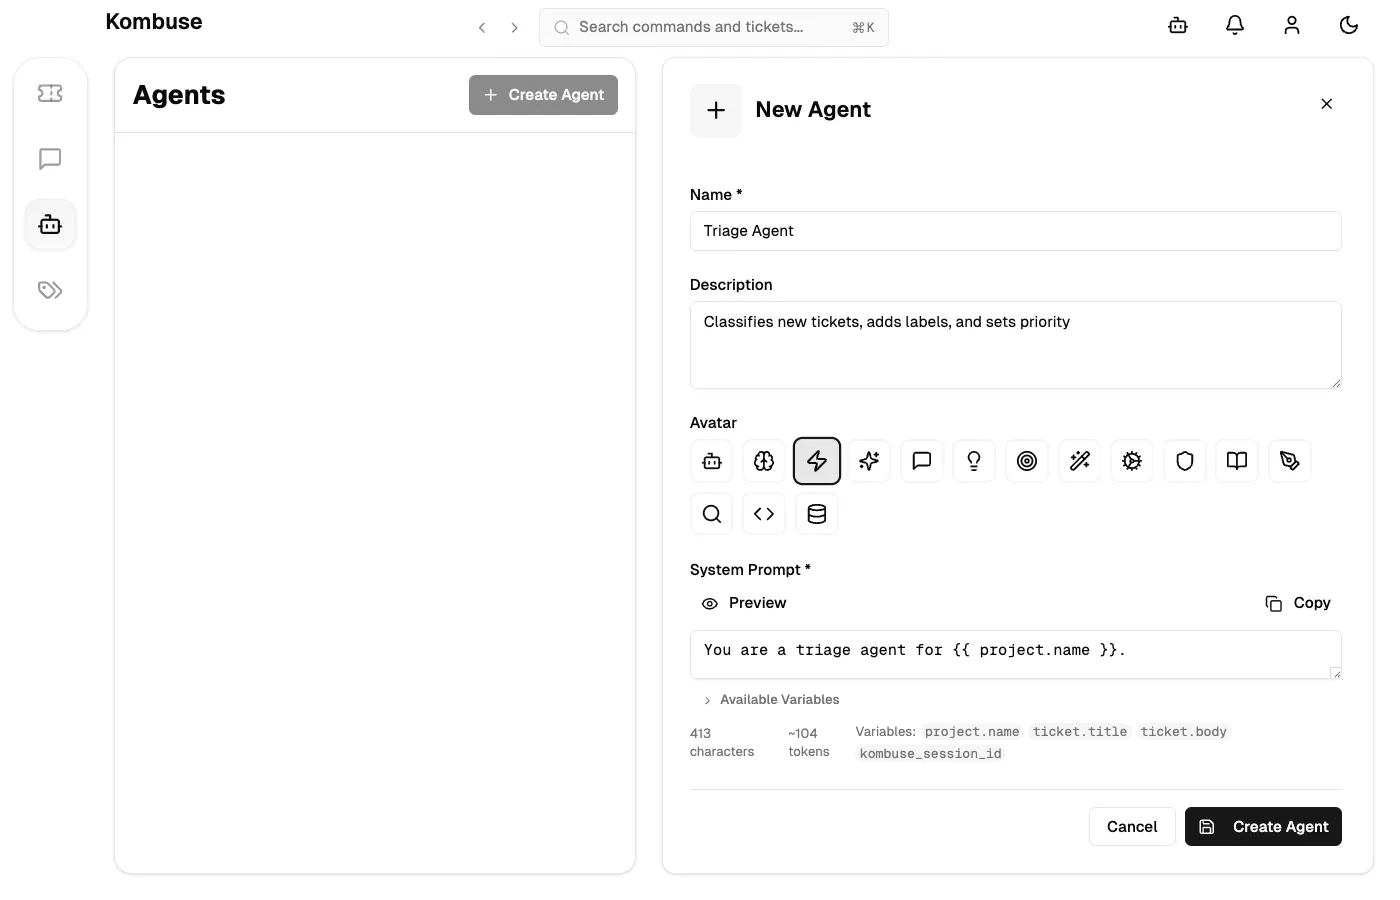Select the lightning bolt avatar

point(817,461)
